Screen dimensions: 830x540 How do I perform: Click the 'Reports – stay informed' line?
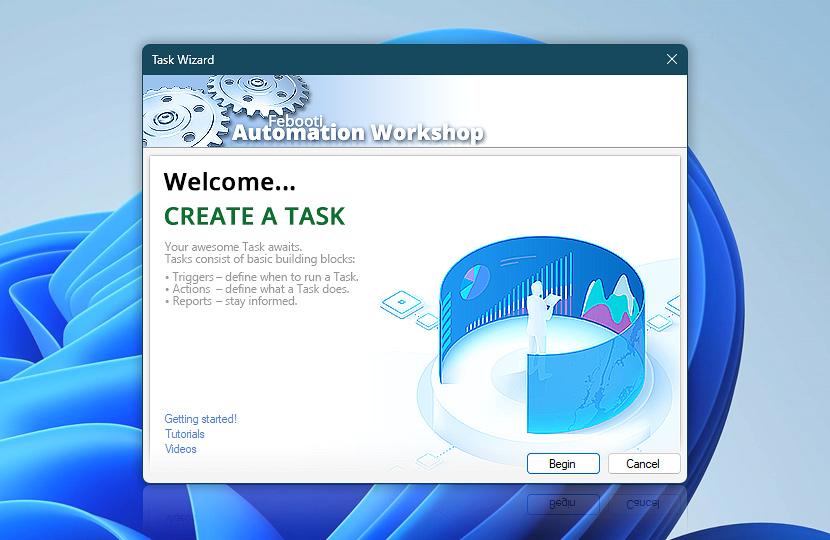coord(231,301)
